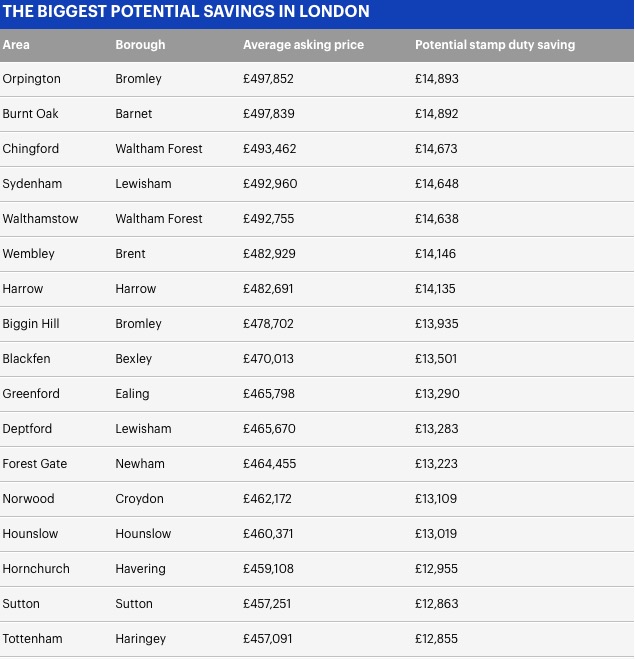Select the Hornchurch area cell
Viewport: 635px width, 659px height.
(x=36, y=569)
